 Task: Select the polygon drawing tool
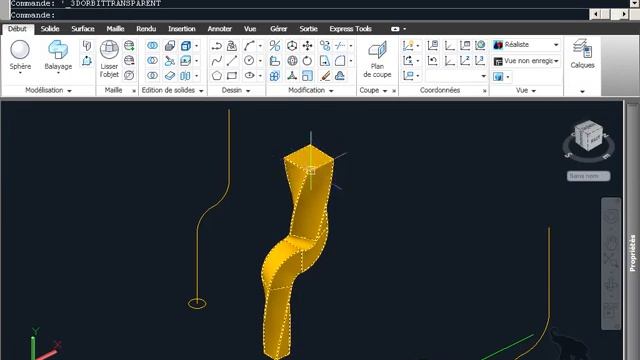click(x=217, y=76)
